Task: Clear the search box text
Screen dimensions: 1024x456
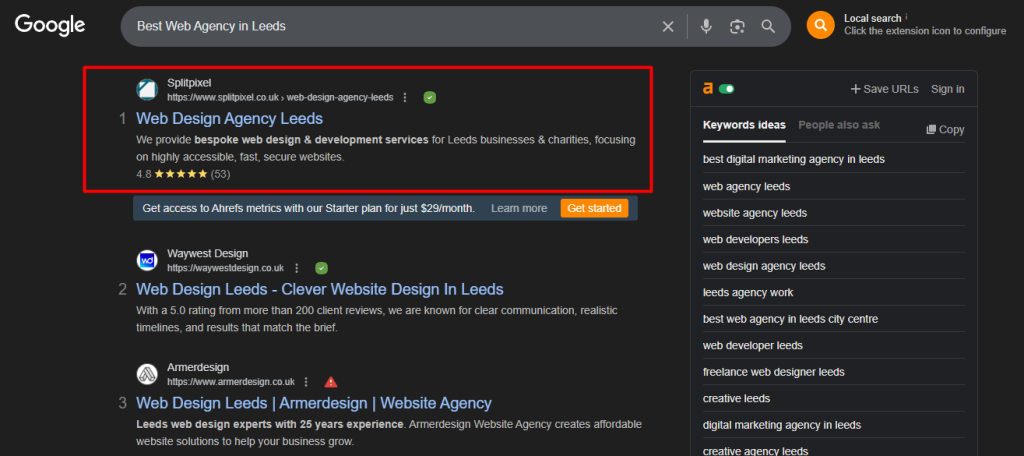Action: pos(668,26)
